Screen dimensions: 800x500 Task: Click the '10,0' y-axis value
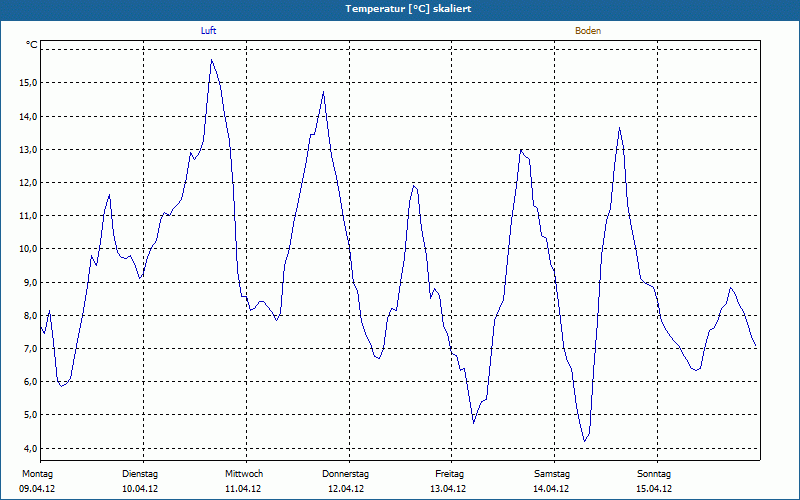(x=29, y=249)
